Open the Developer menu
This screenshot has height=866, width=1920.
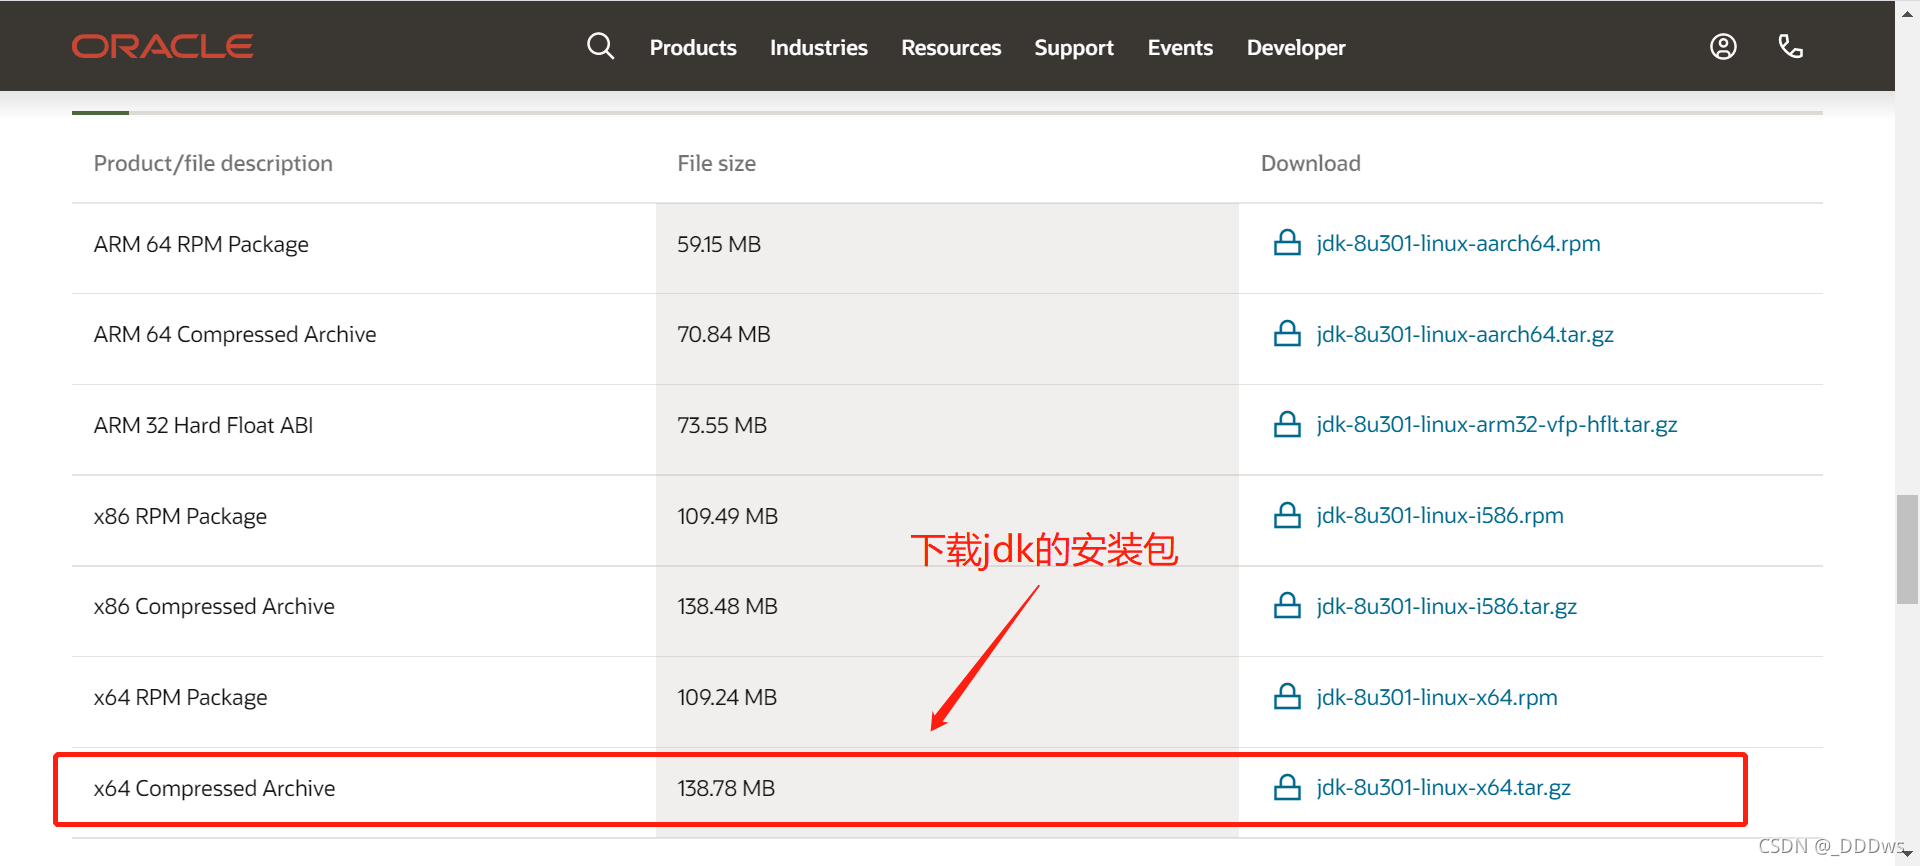click(1296, 47)
